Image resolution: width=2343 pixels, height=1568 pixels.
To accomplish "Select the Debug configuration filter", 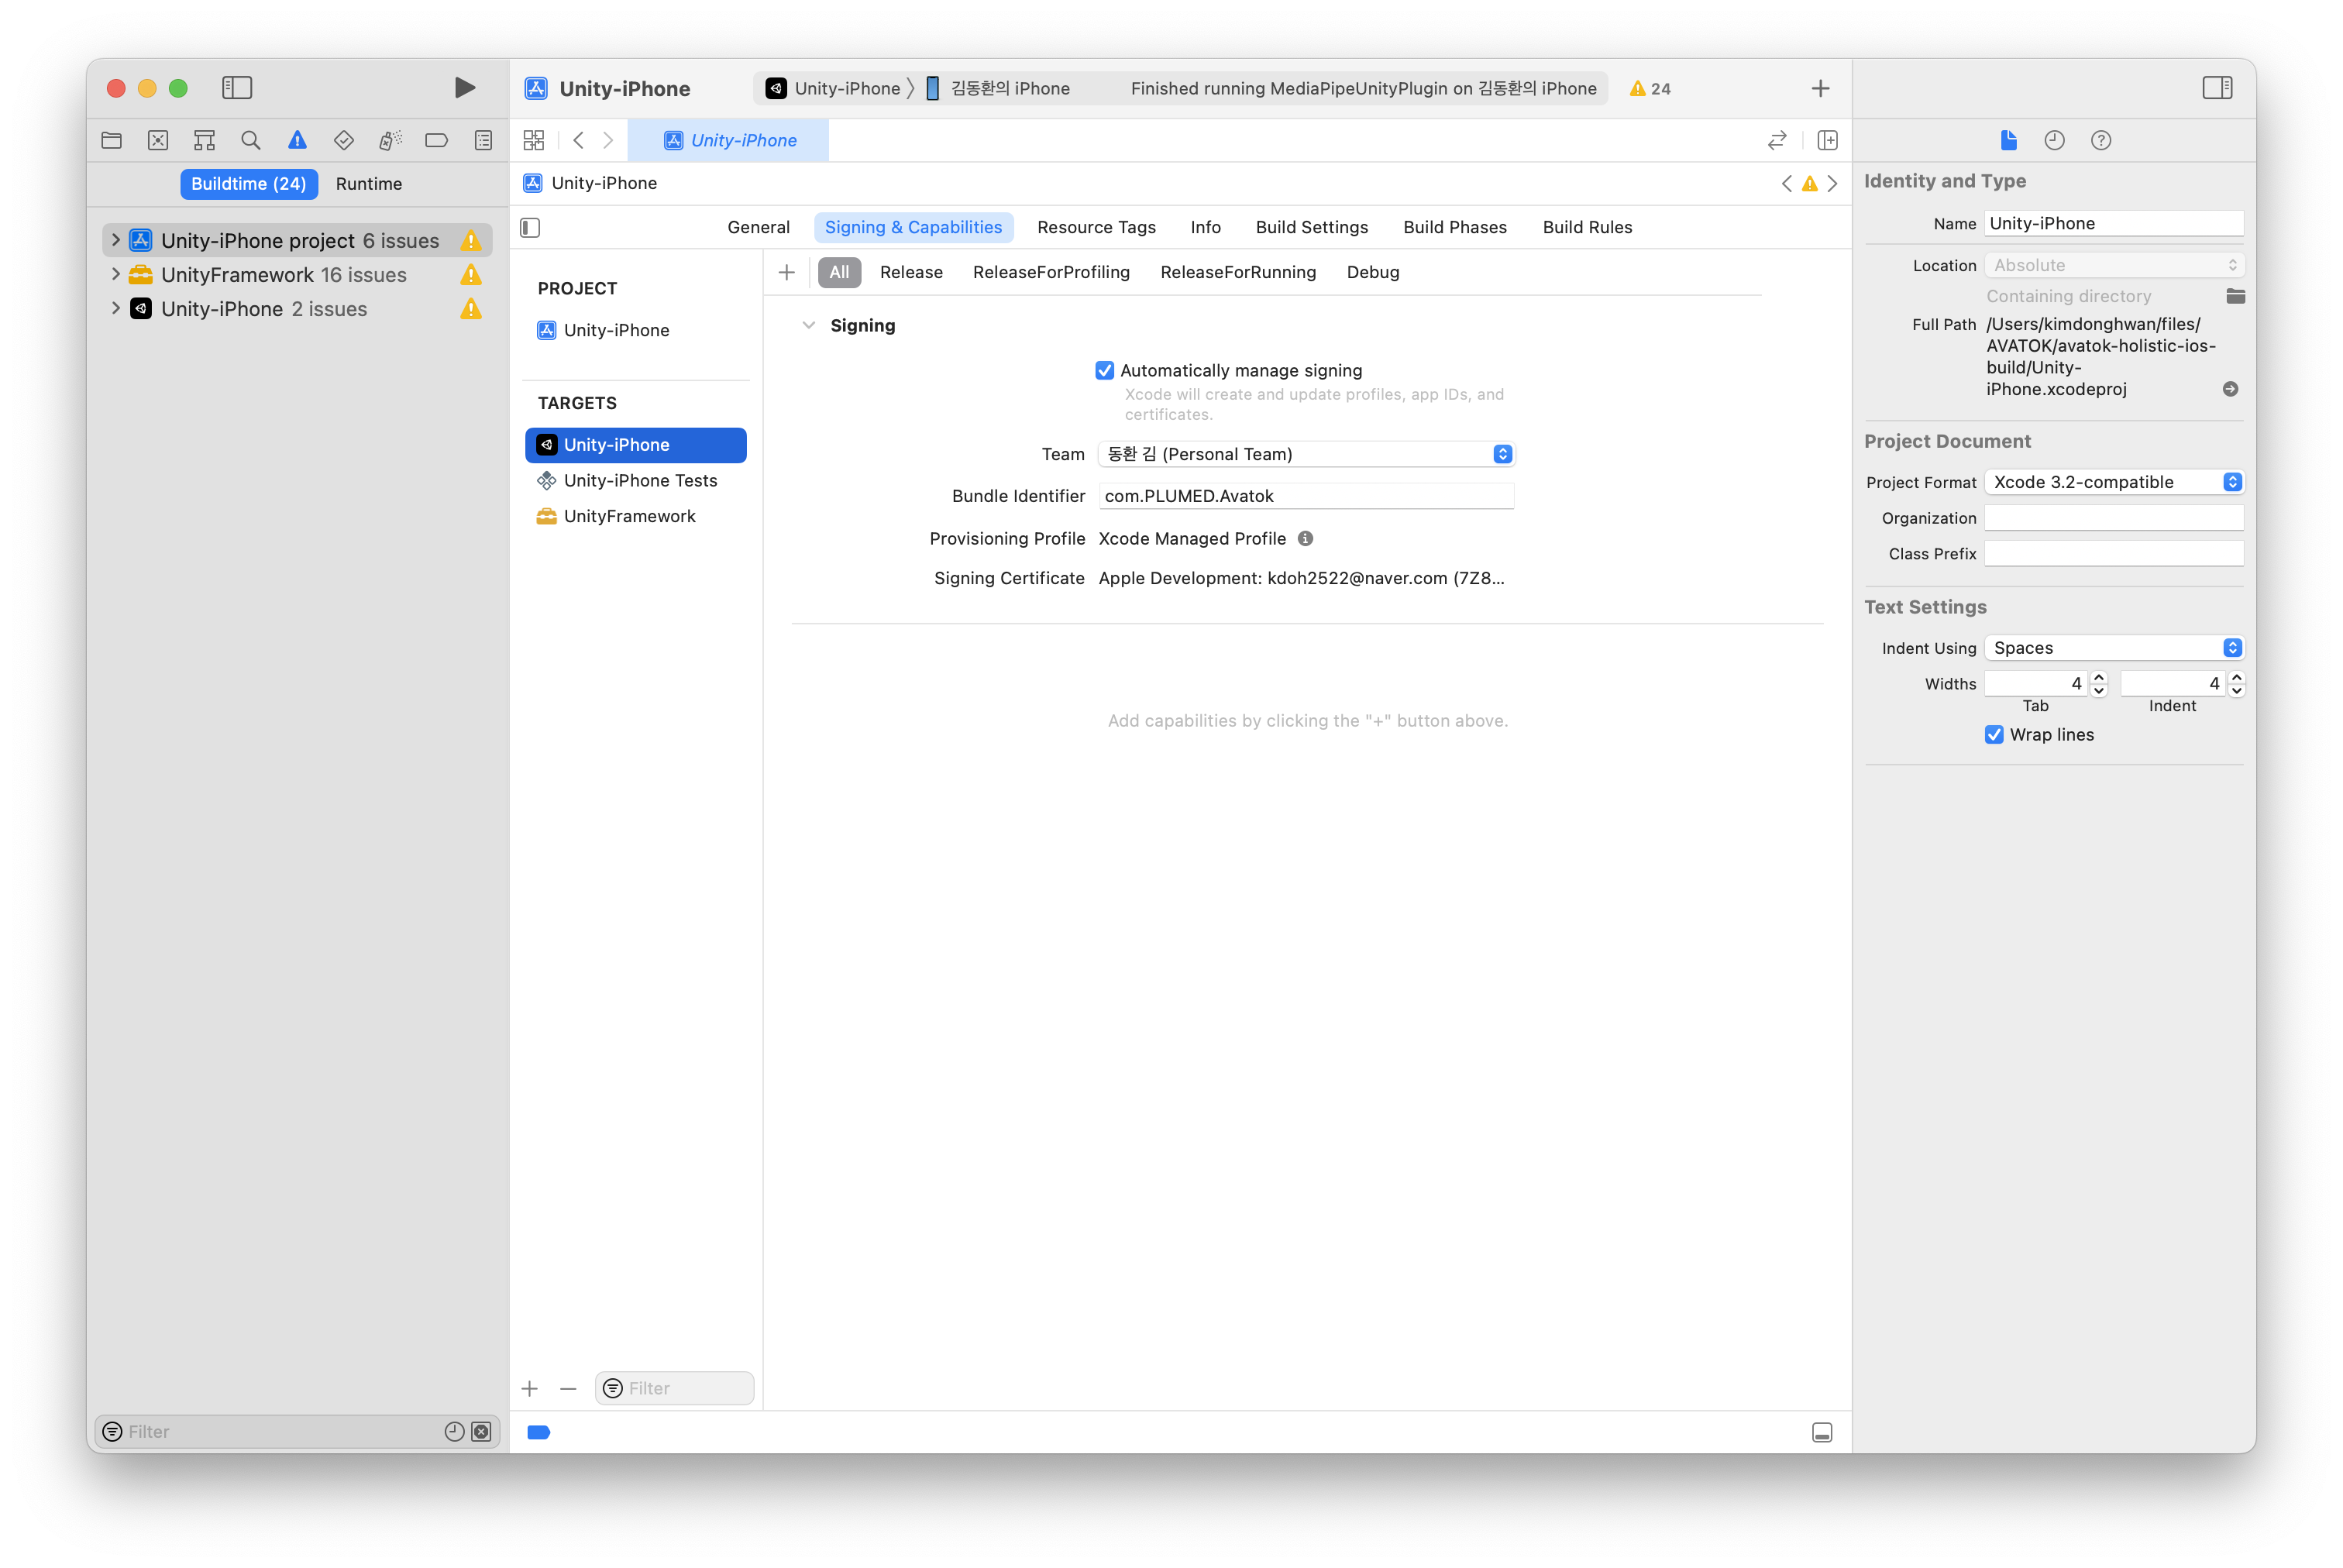I will [1372, 272].
